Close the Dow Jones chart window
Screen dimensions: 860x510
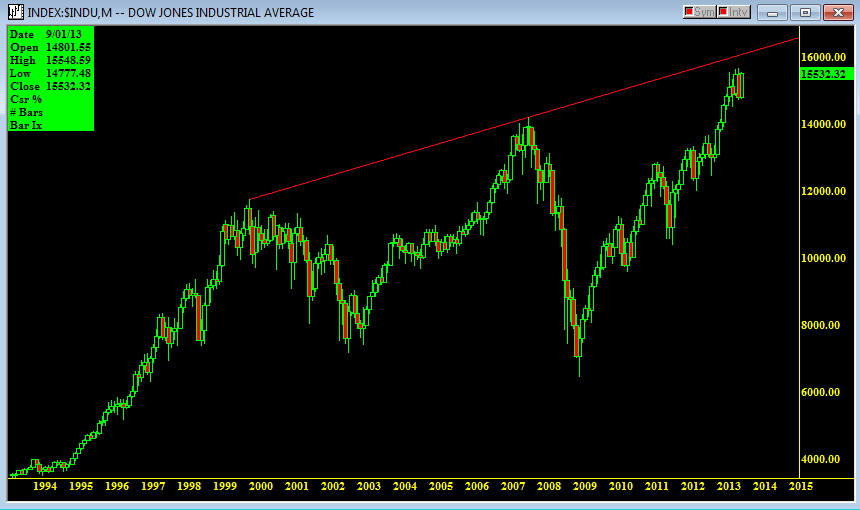(x=838, y=12)
